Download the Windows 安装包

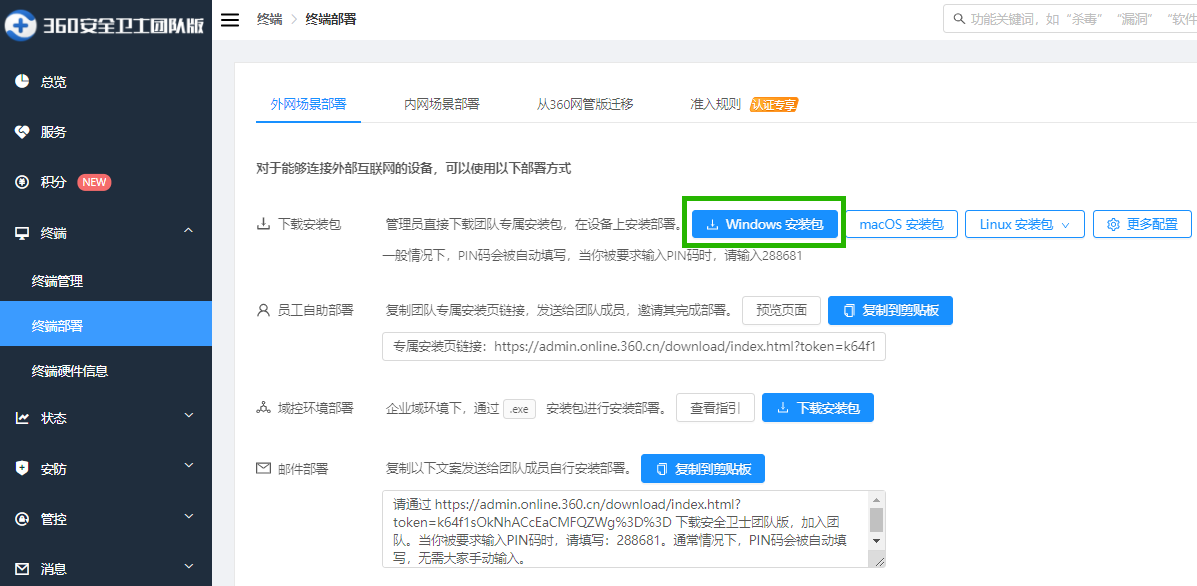click(x=765, y=224)
